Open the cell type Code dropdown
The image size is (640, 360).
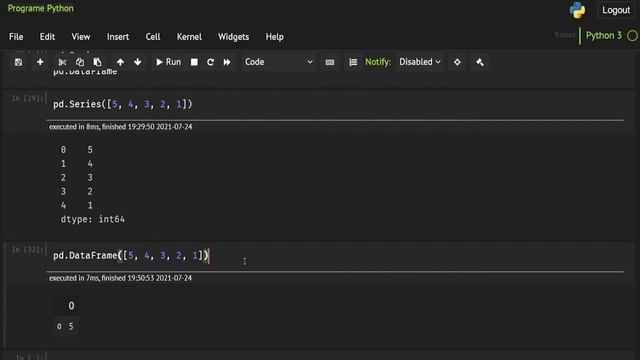[278, 62]
